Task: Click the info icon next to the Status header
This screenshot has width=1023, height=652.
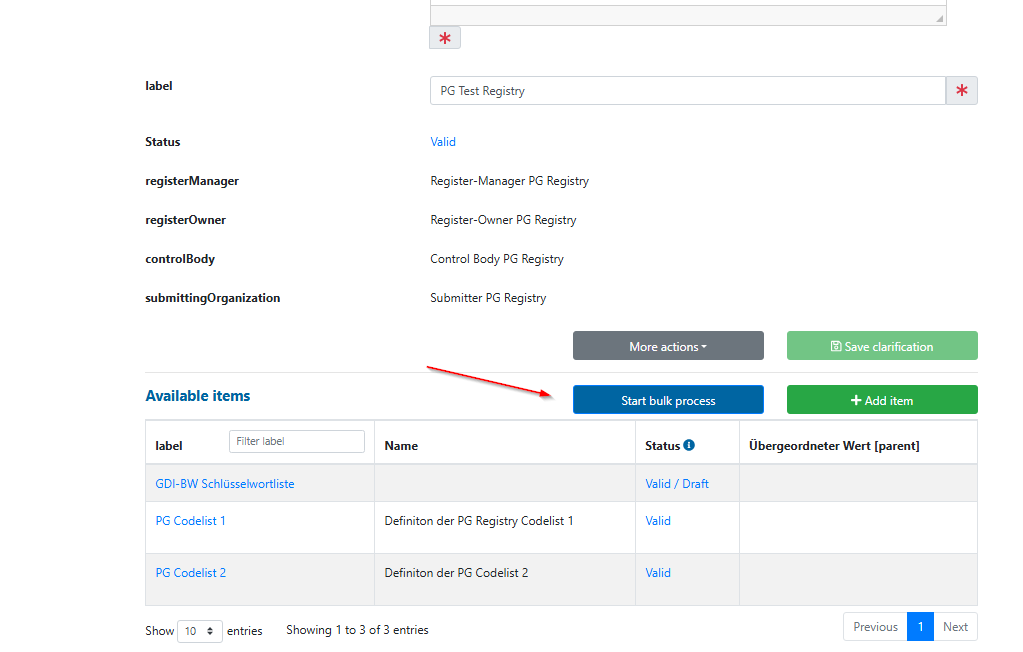Action: [x=689, y=445]
